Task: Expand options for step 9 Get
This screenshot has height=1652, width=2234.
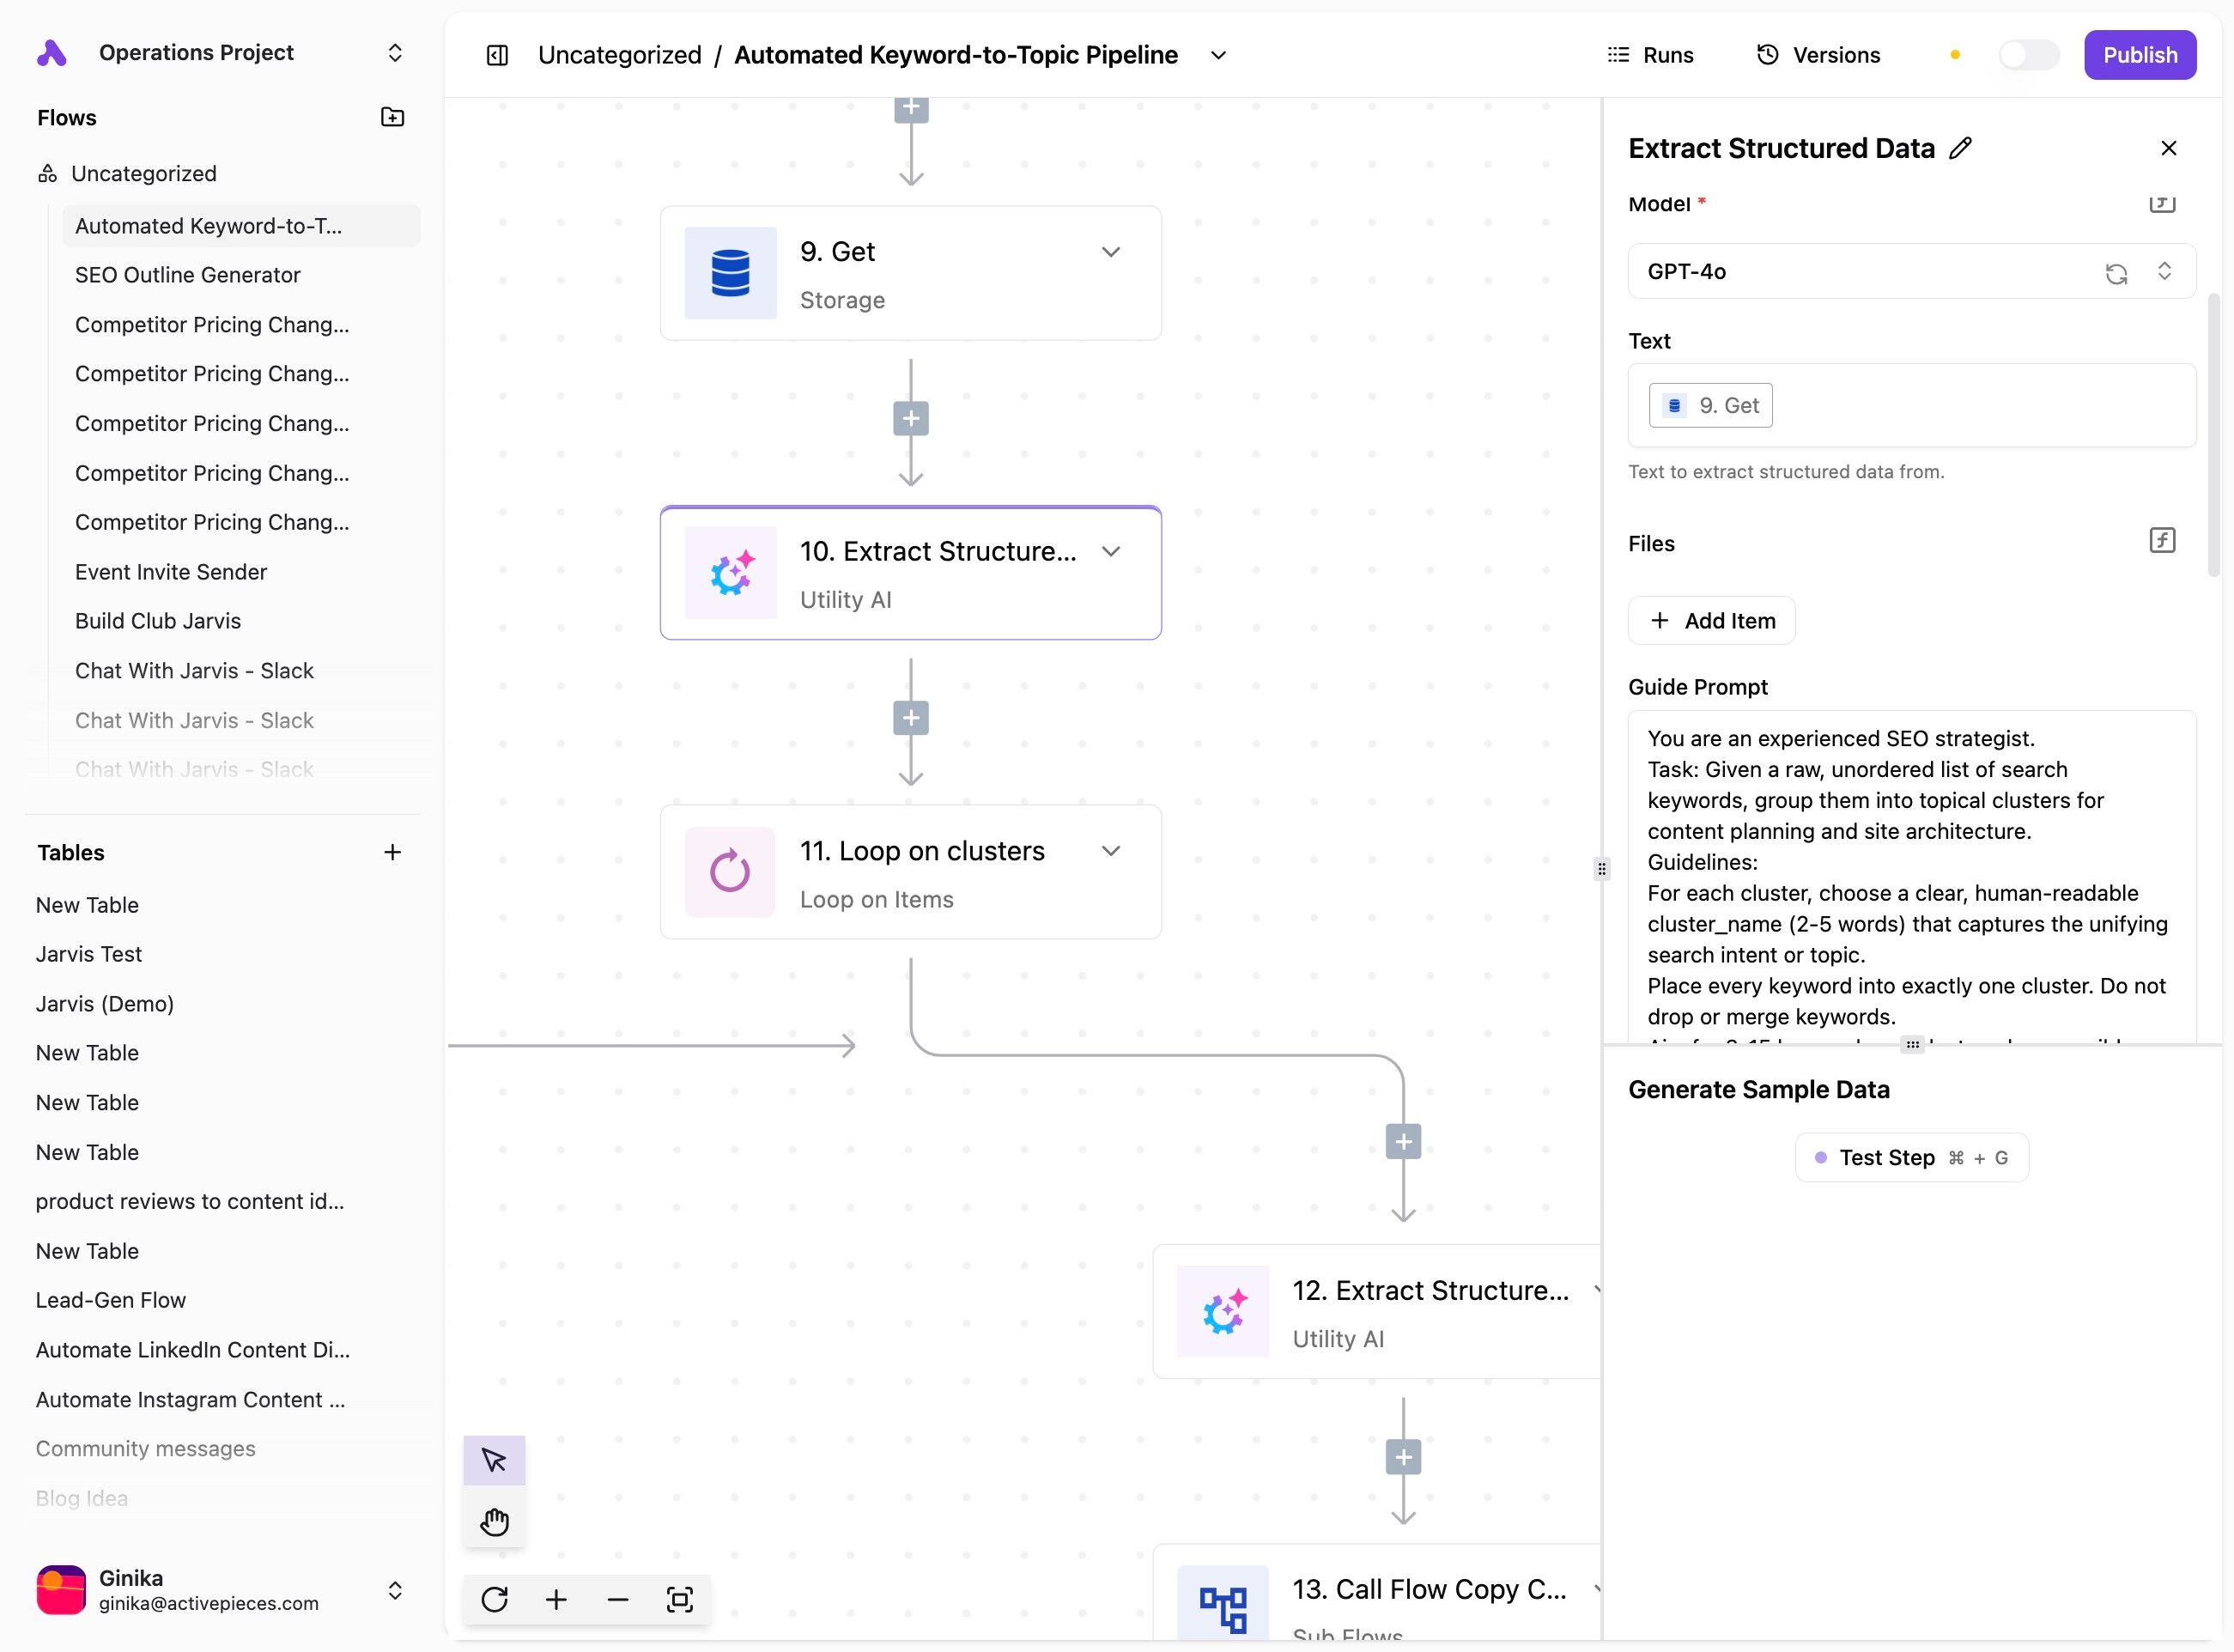Action: coord(1110,252)
